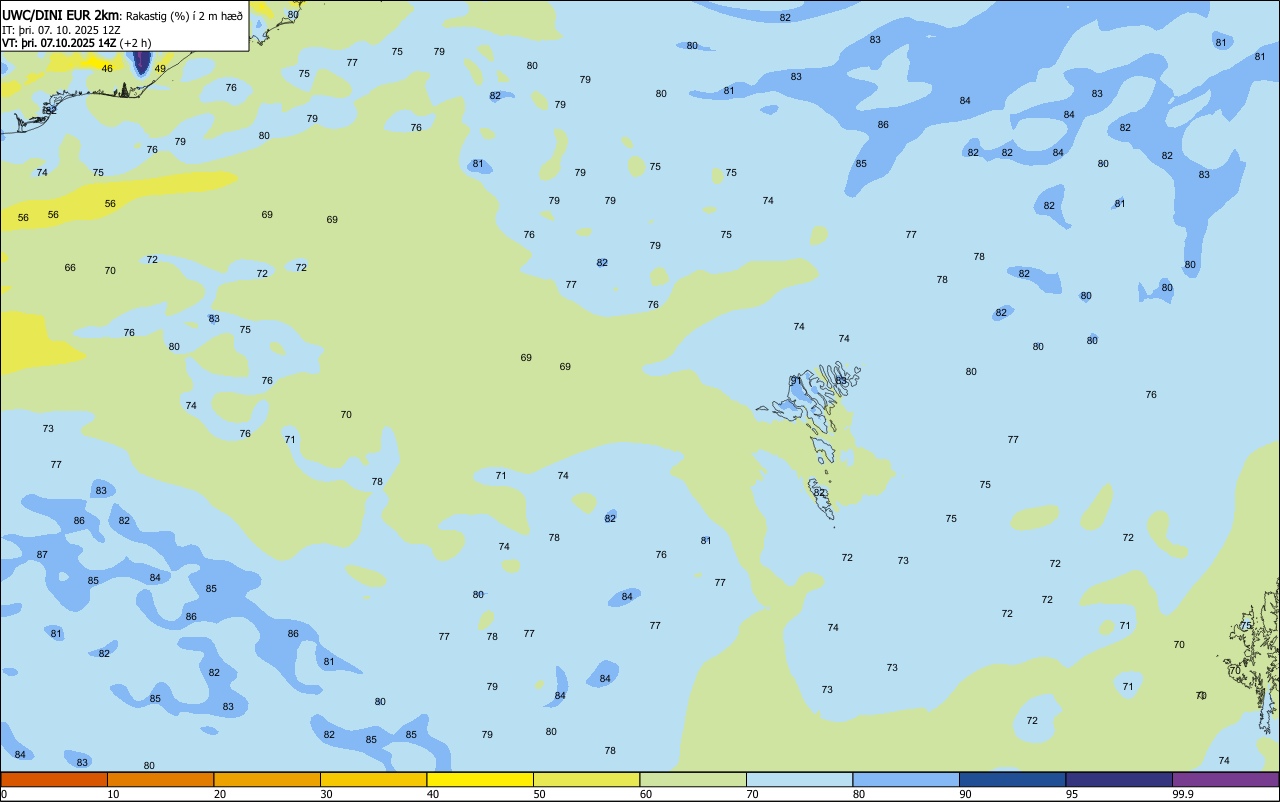
Task: Click the 90–95 dark blue legend swatch
Action: [x=1012, y=779]
